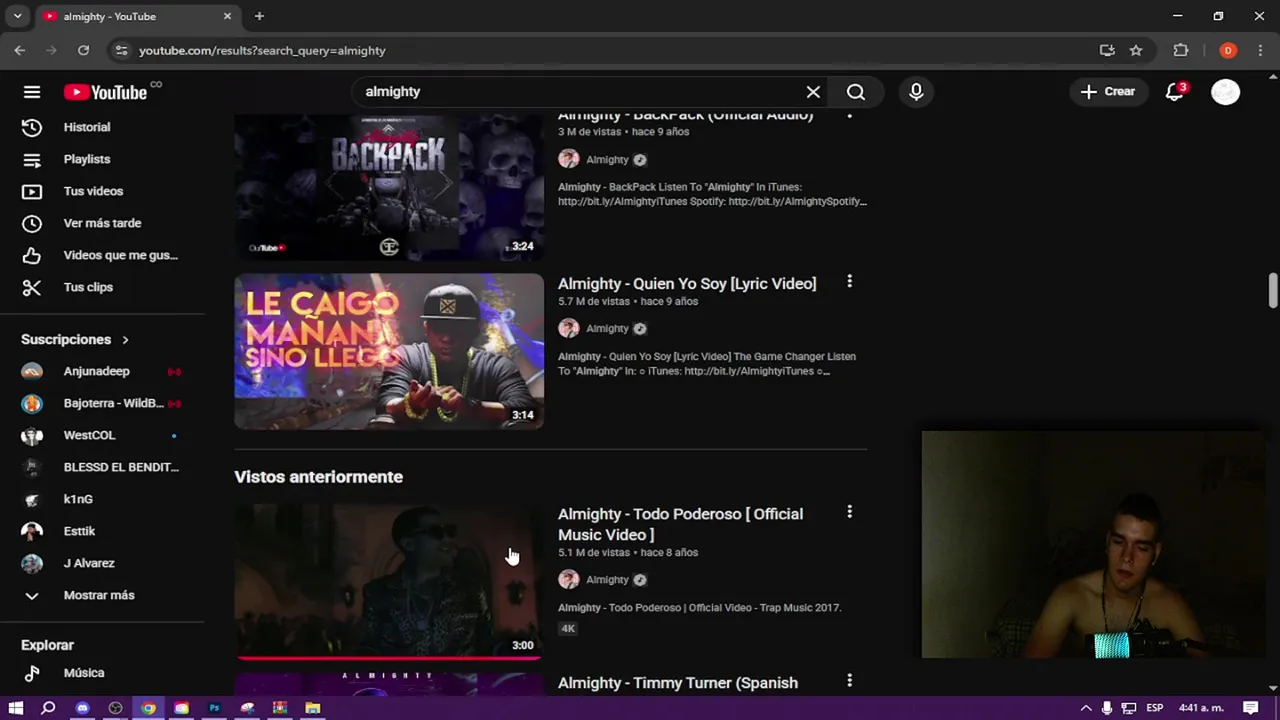Open options menu for Todo Poderoso video
The image size is (1280, 720).
pyautogui.click(x=849, y=512)
